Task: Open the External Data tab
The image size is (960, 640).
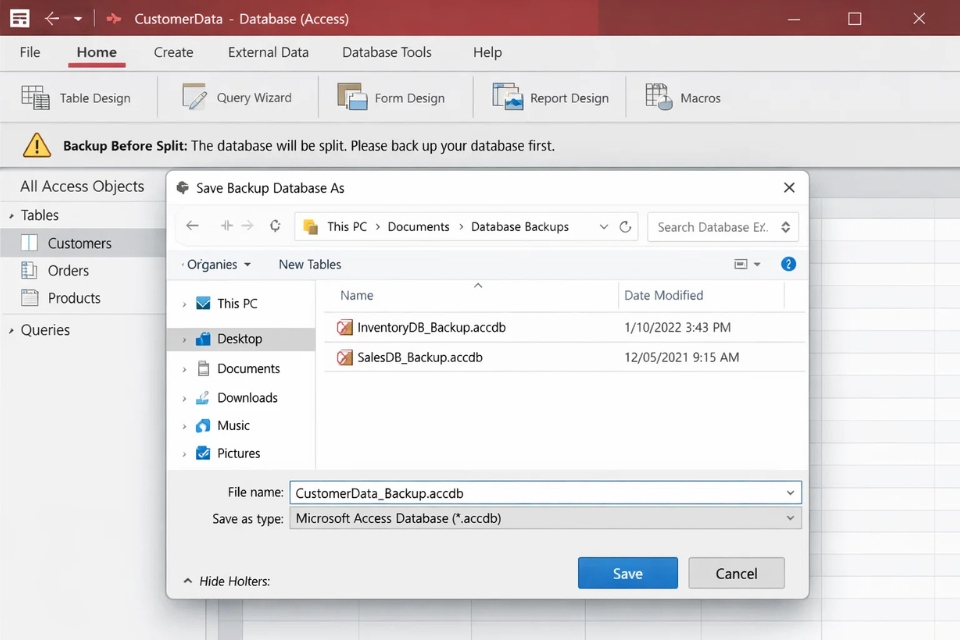Action: point(268,52)
